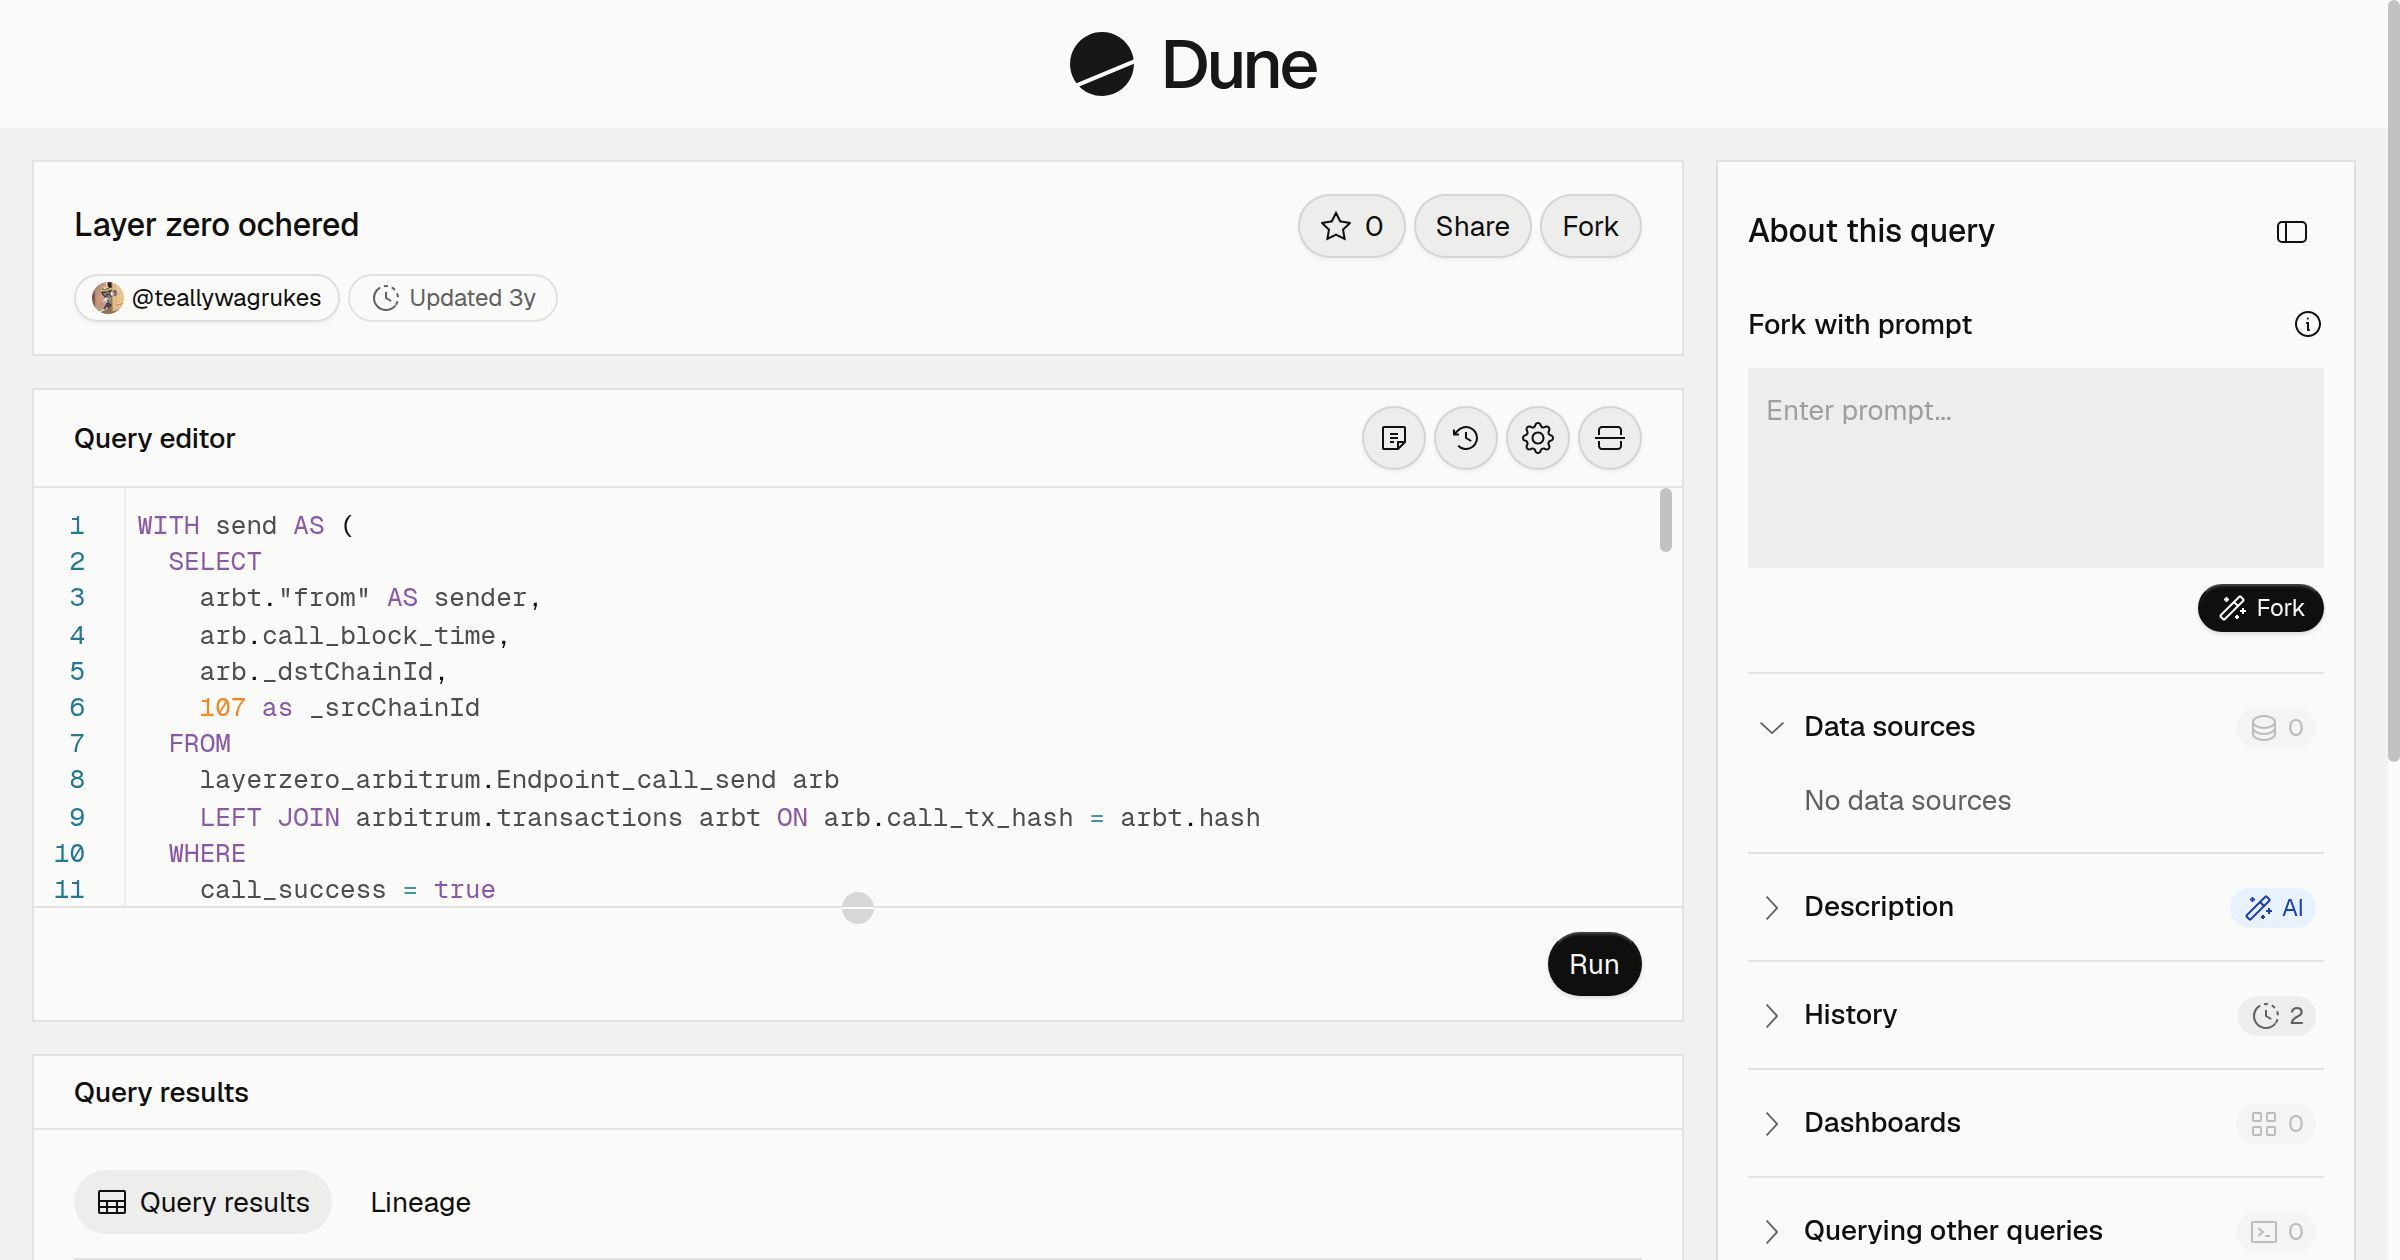The image size is (2400, 1260).
Task: Expand the Description section
Action: 1771,907
